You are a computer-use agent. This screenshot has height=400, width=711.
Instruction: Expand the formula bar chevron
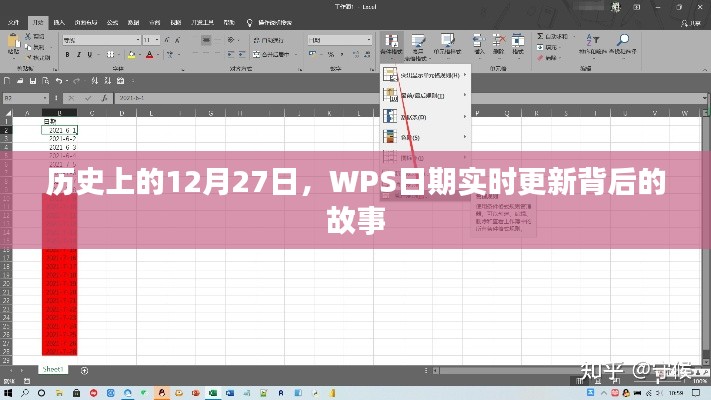pyautogui.click(x=705, y=98)
